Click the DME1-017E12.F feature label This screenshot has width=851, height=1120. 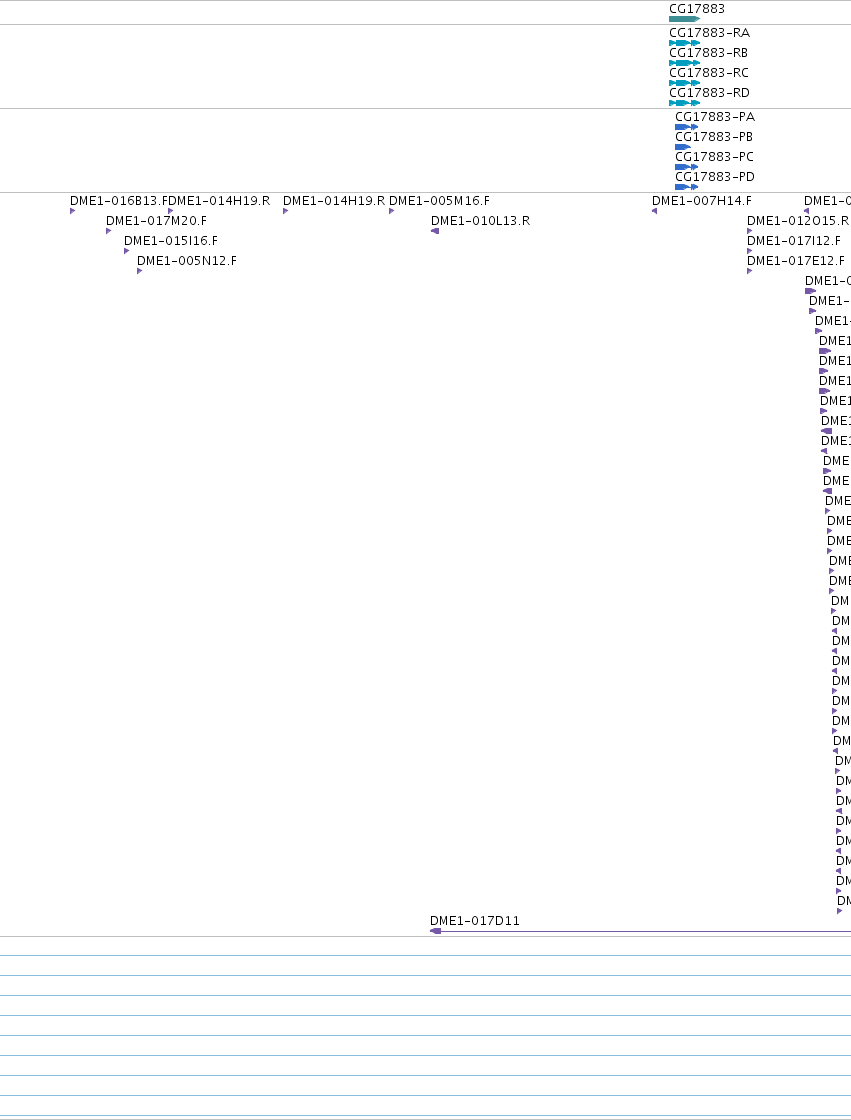tap(796, 261)
